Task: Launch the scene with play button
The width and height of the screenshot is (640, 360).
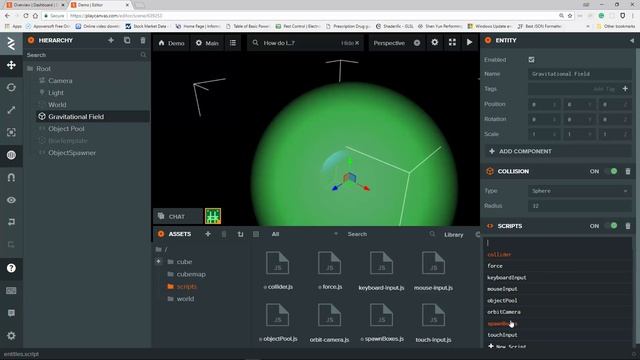Action: [469, 42]
